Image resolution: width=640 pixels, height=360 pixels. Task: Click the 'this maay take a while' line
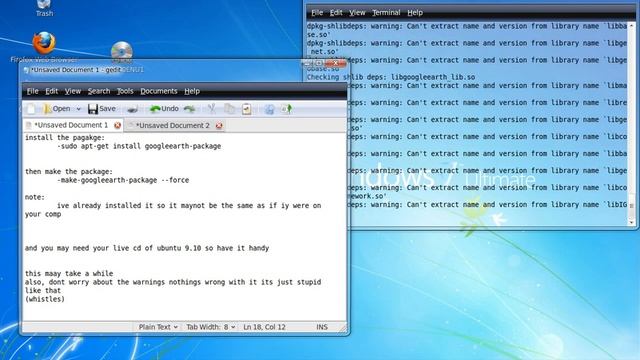pyautogui.click(x=69, y=273)
